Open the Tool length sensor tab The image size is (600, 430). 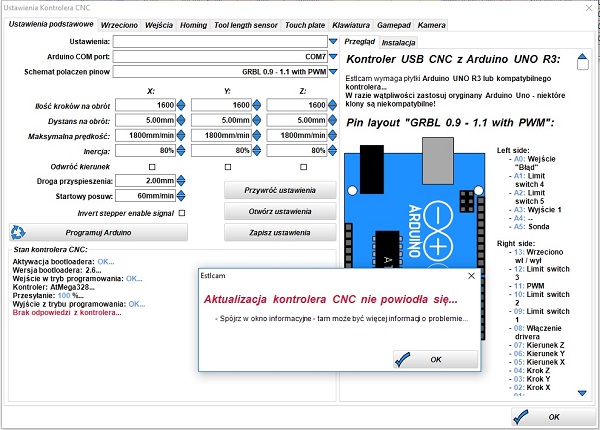(245, 25)
